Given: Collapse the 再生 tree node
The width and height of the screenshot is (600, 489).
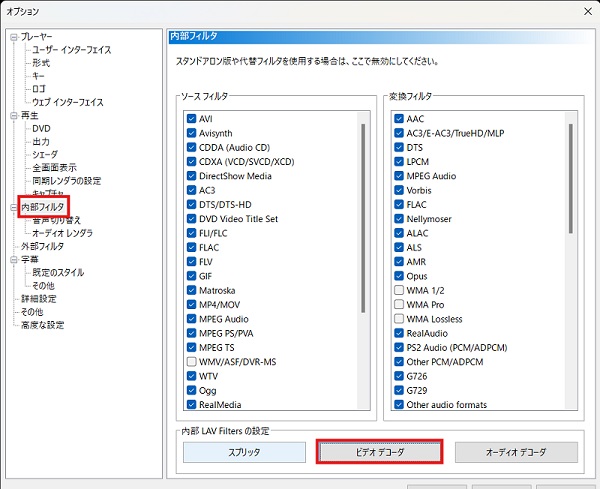Looking at the screenshot, I should (x=14, y=116).
